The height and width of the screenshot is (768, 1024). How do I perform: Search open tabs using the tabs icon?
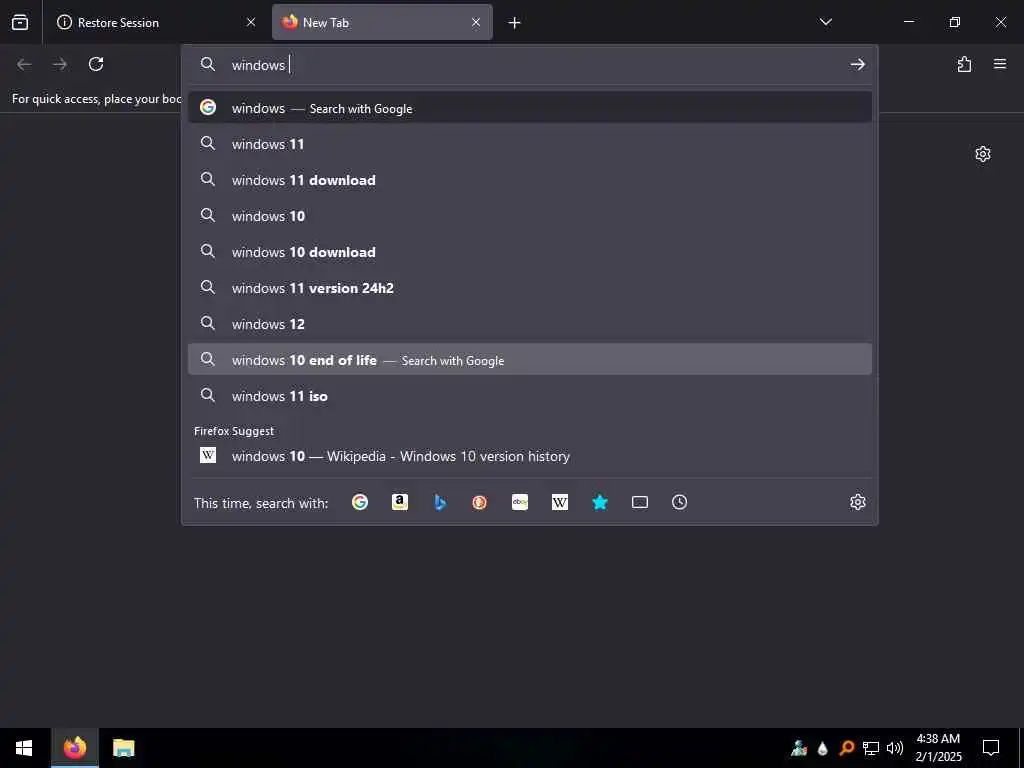point(640,502)
